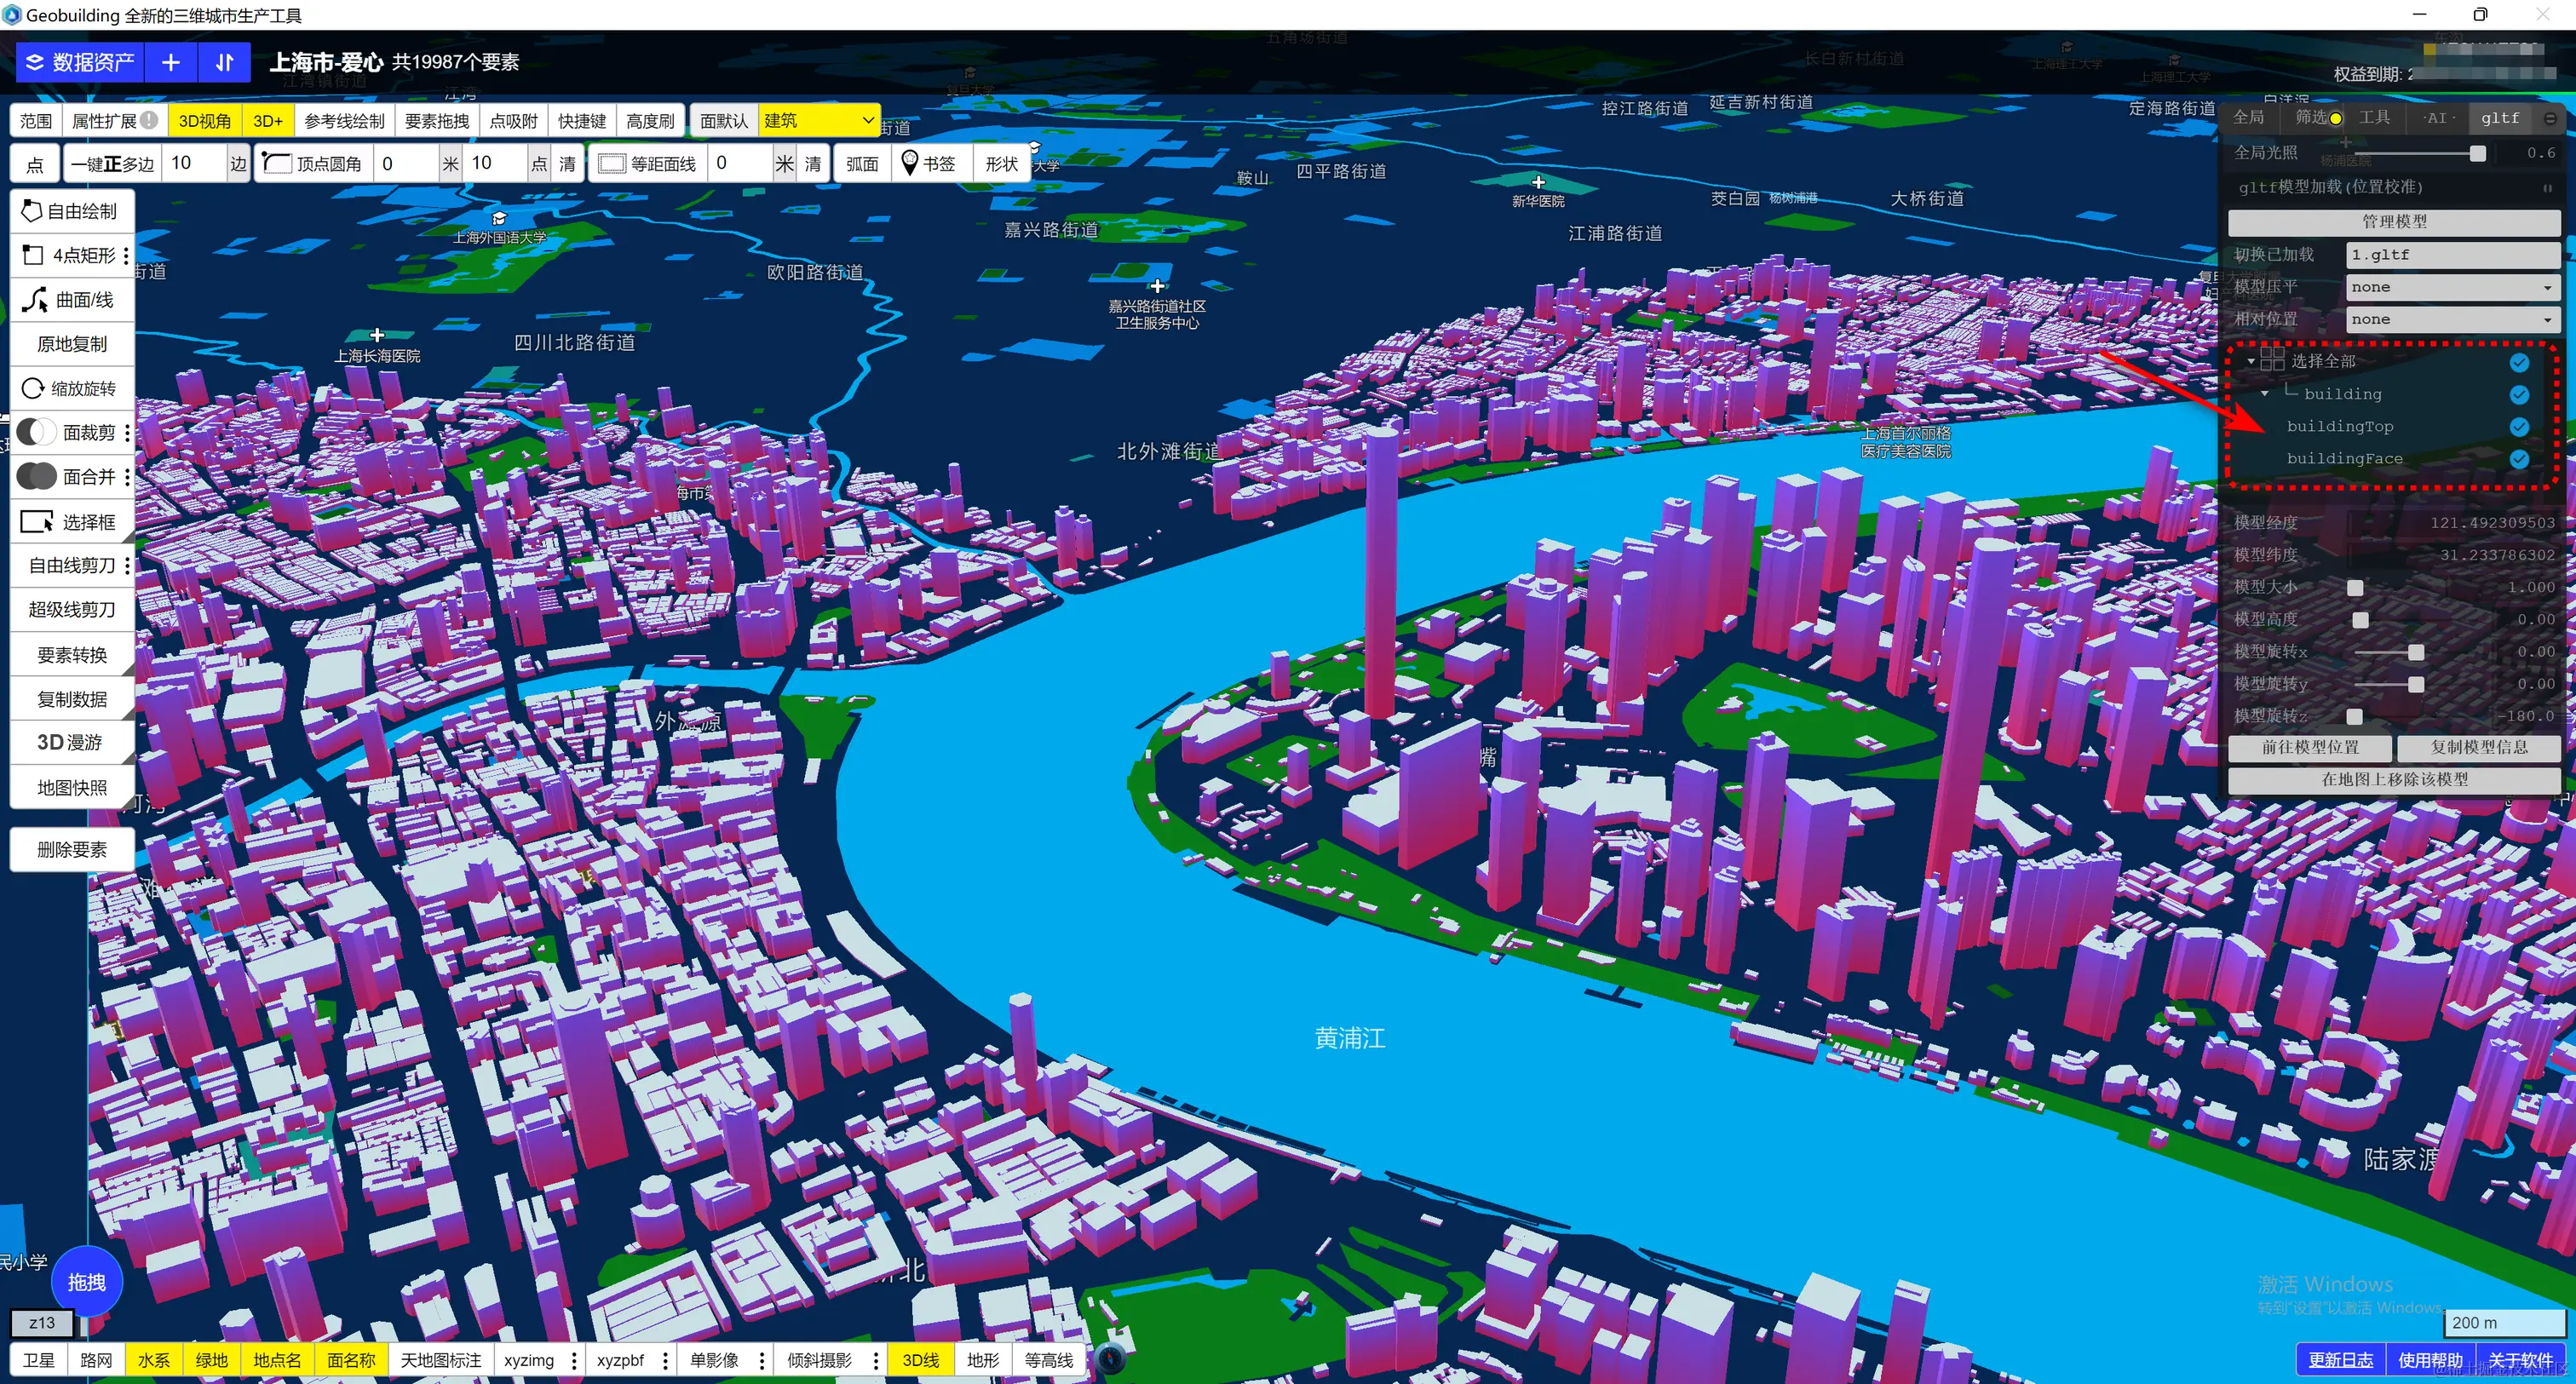This screenshot has height=1384, width=2576.
Task: Open 面合并 more options dots
Action: point(127,477)
